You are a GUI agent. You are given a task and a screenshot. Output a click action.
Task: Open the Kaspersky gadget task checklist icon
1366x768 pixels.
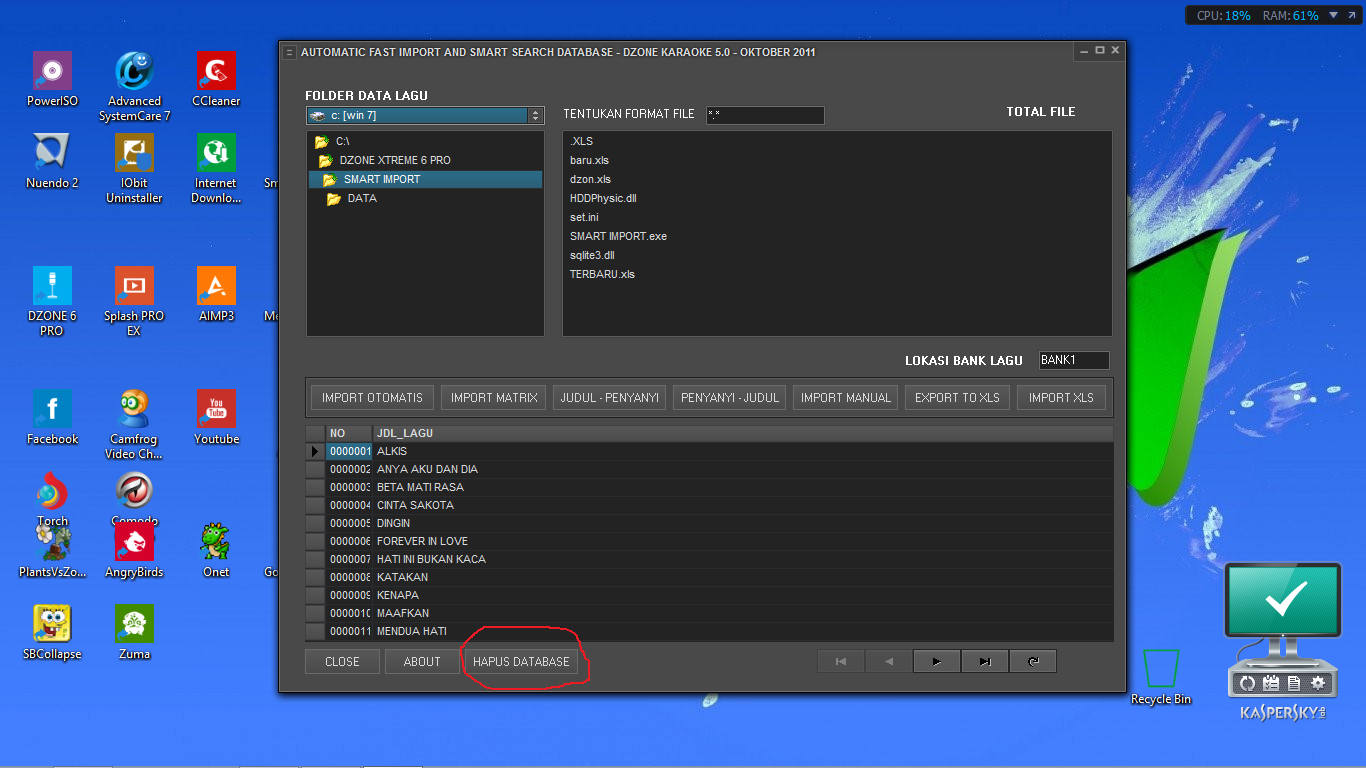pos(1271,683)
